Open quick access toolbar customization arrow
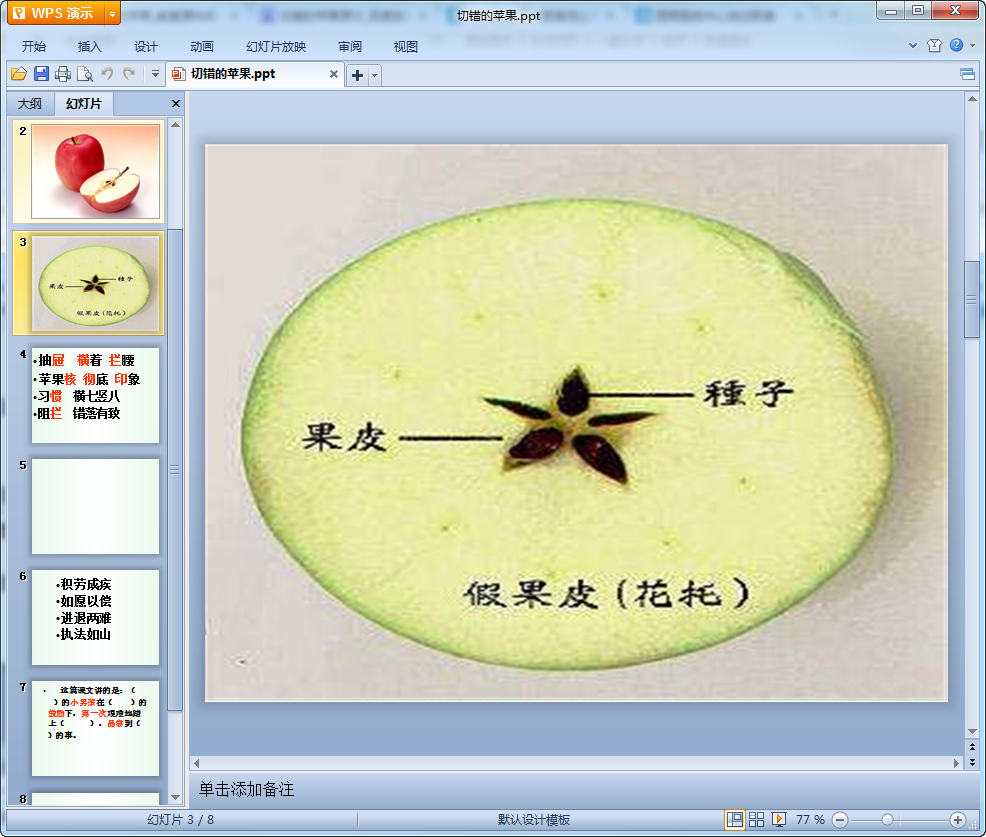The width and height of the screenshot is (986, 837). coord(155,74)
